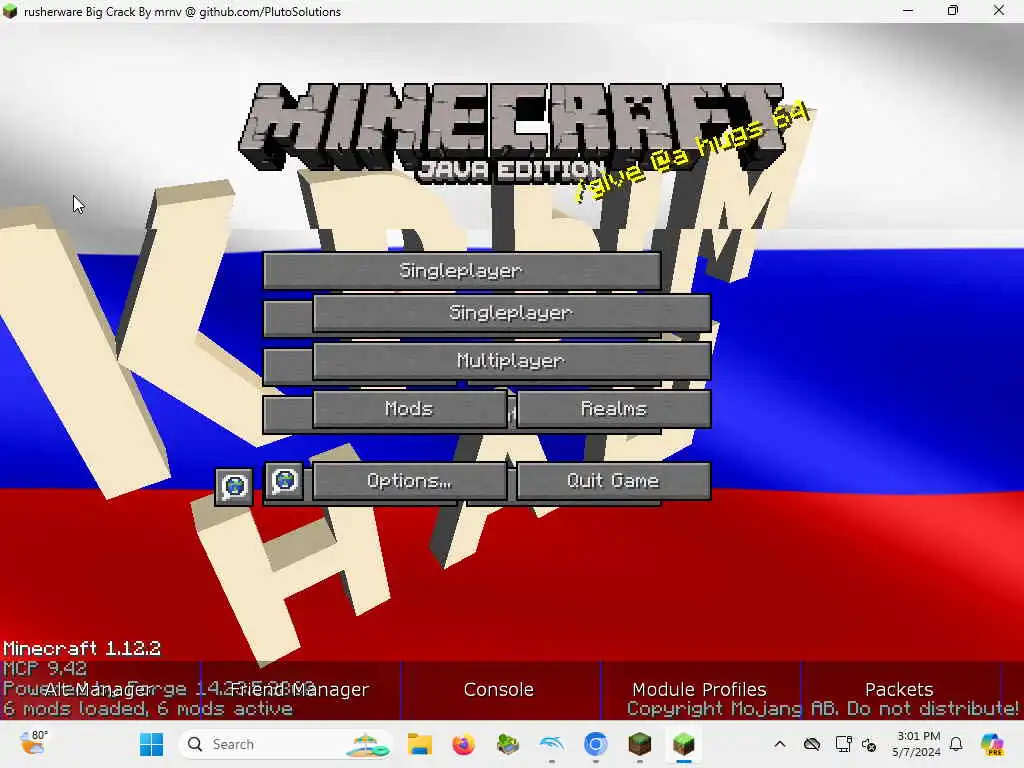The height and width of the screenshot is (768, 1024).
Task: Open the Module Profiles tab
Action: (x=699, y=690)
